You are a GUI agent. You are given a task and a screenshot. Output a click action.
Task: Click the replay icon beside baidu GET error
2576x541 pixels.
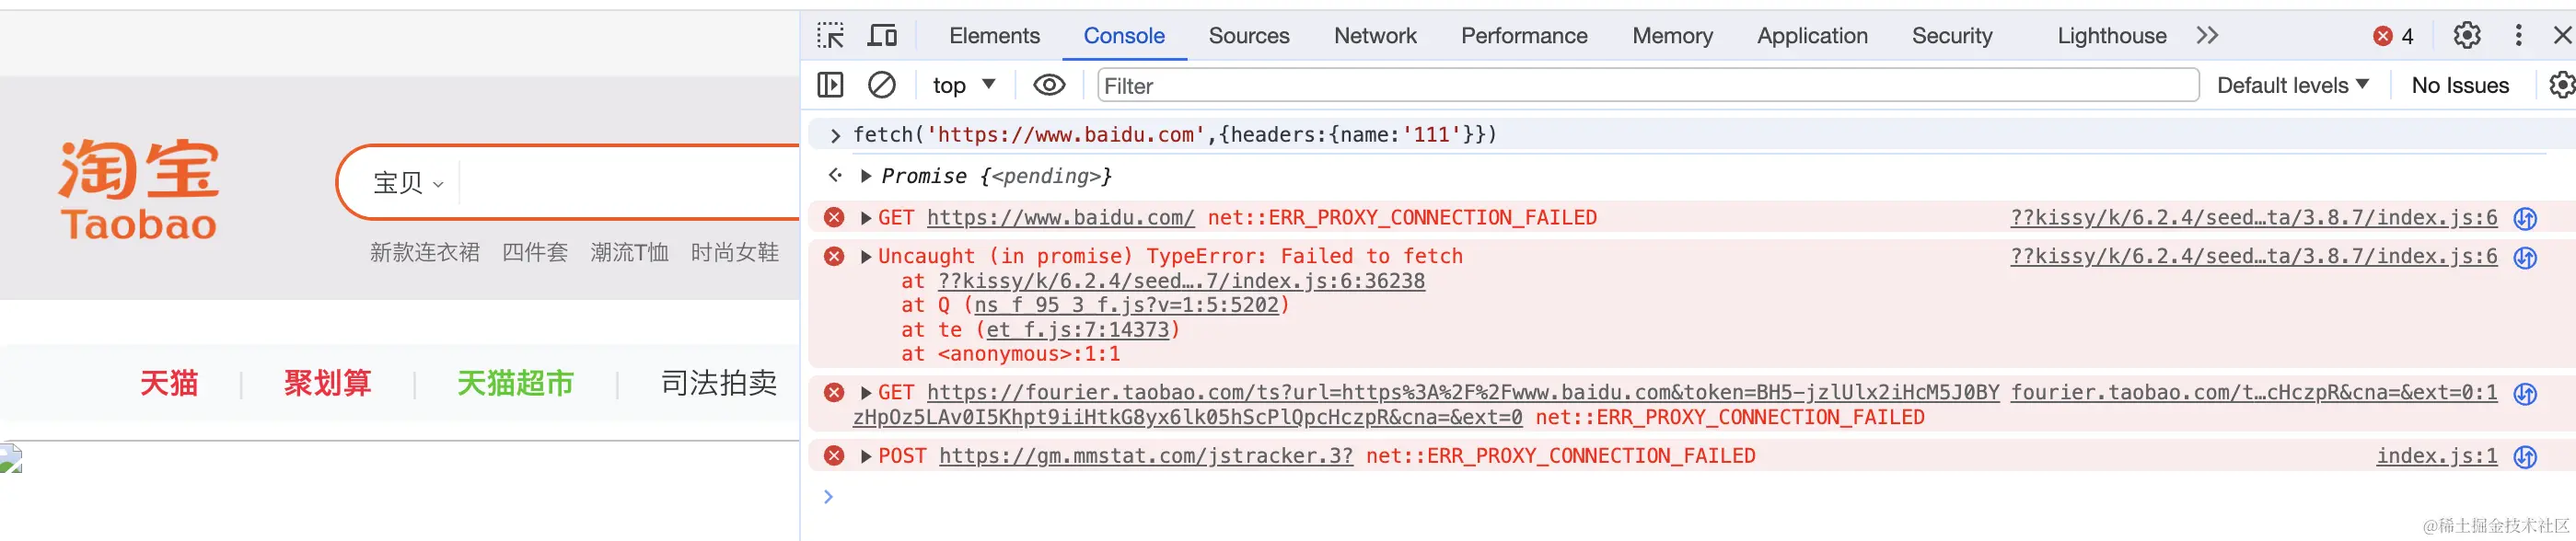2525,218
